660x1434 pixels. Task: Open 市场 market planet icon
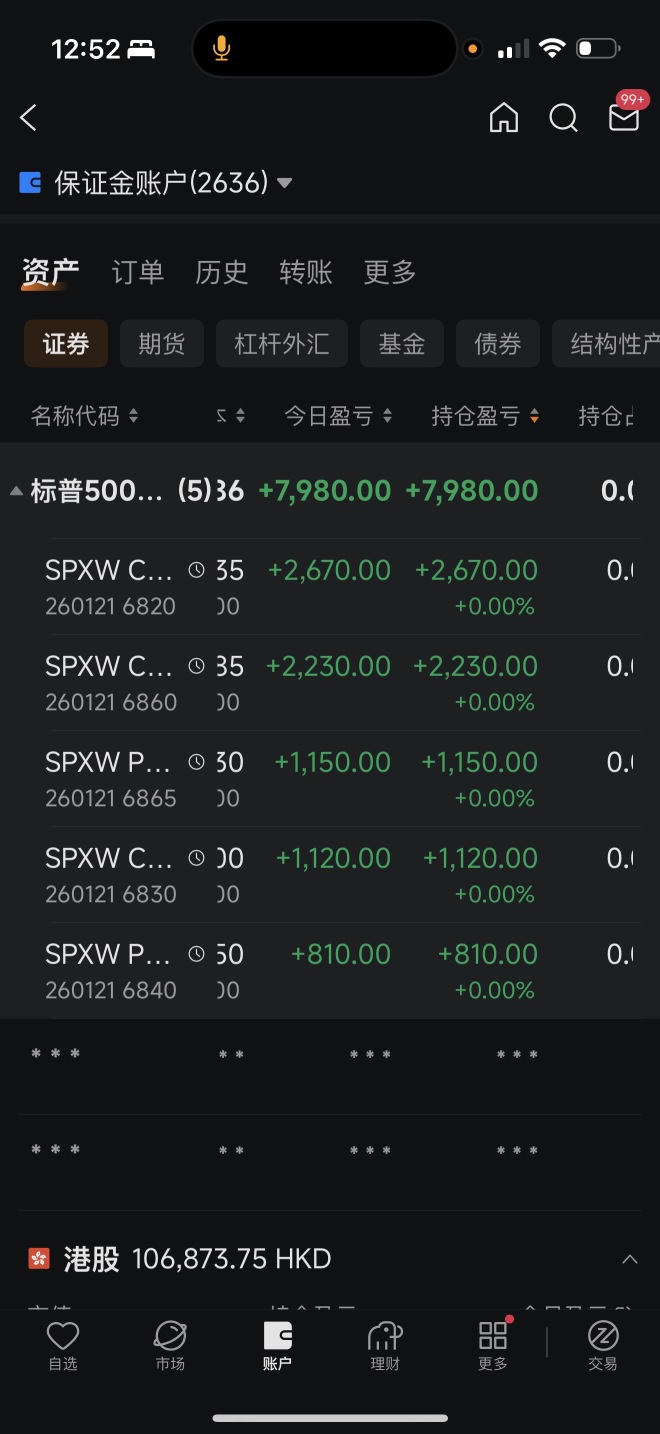(170, 1345)
